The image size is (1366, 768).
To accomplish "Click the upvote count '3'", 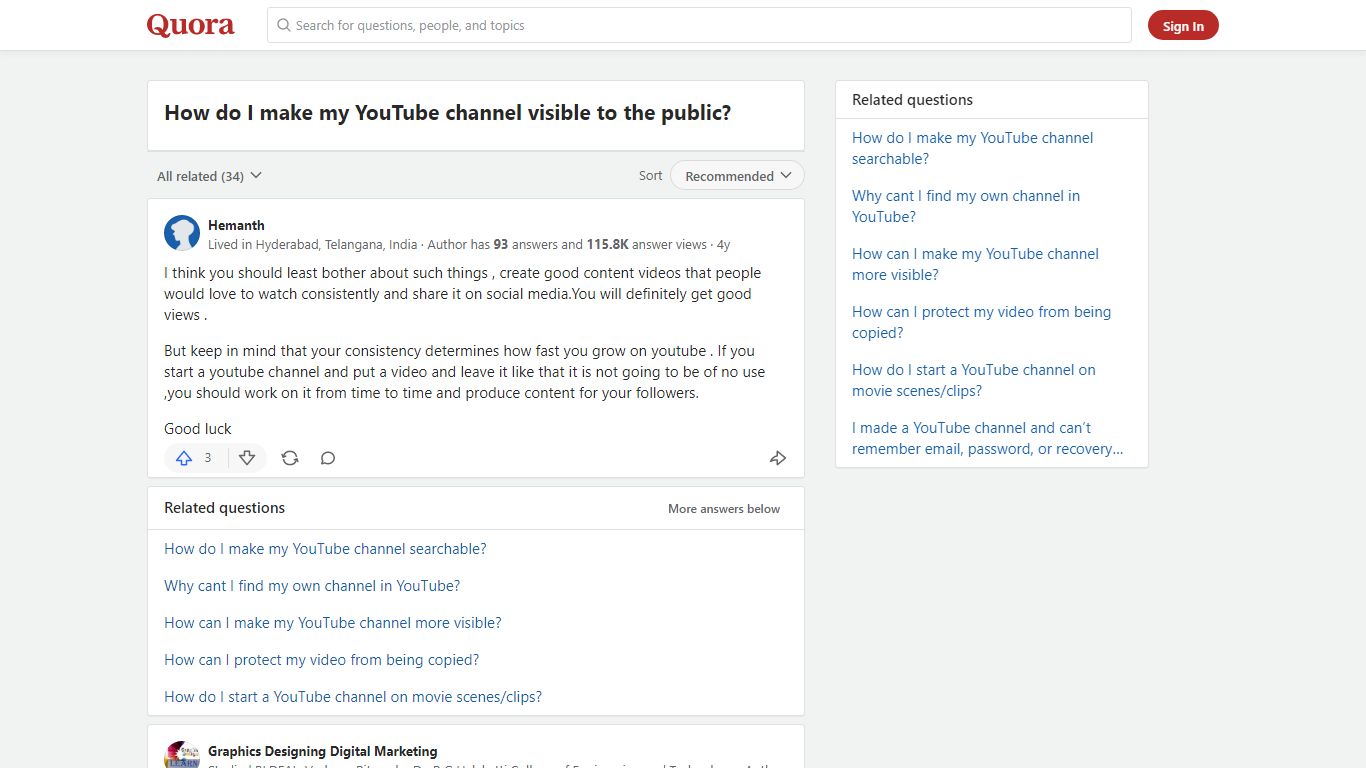I will [208, 458].
